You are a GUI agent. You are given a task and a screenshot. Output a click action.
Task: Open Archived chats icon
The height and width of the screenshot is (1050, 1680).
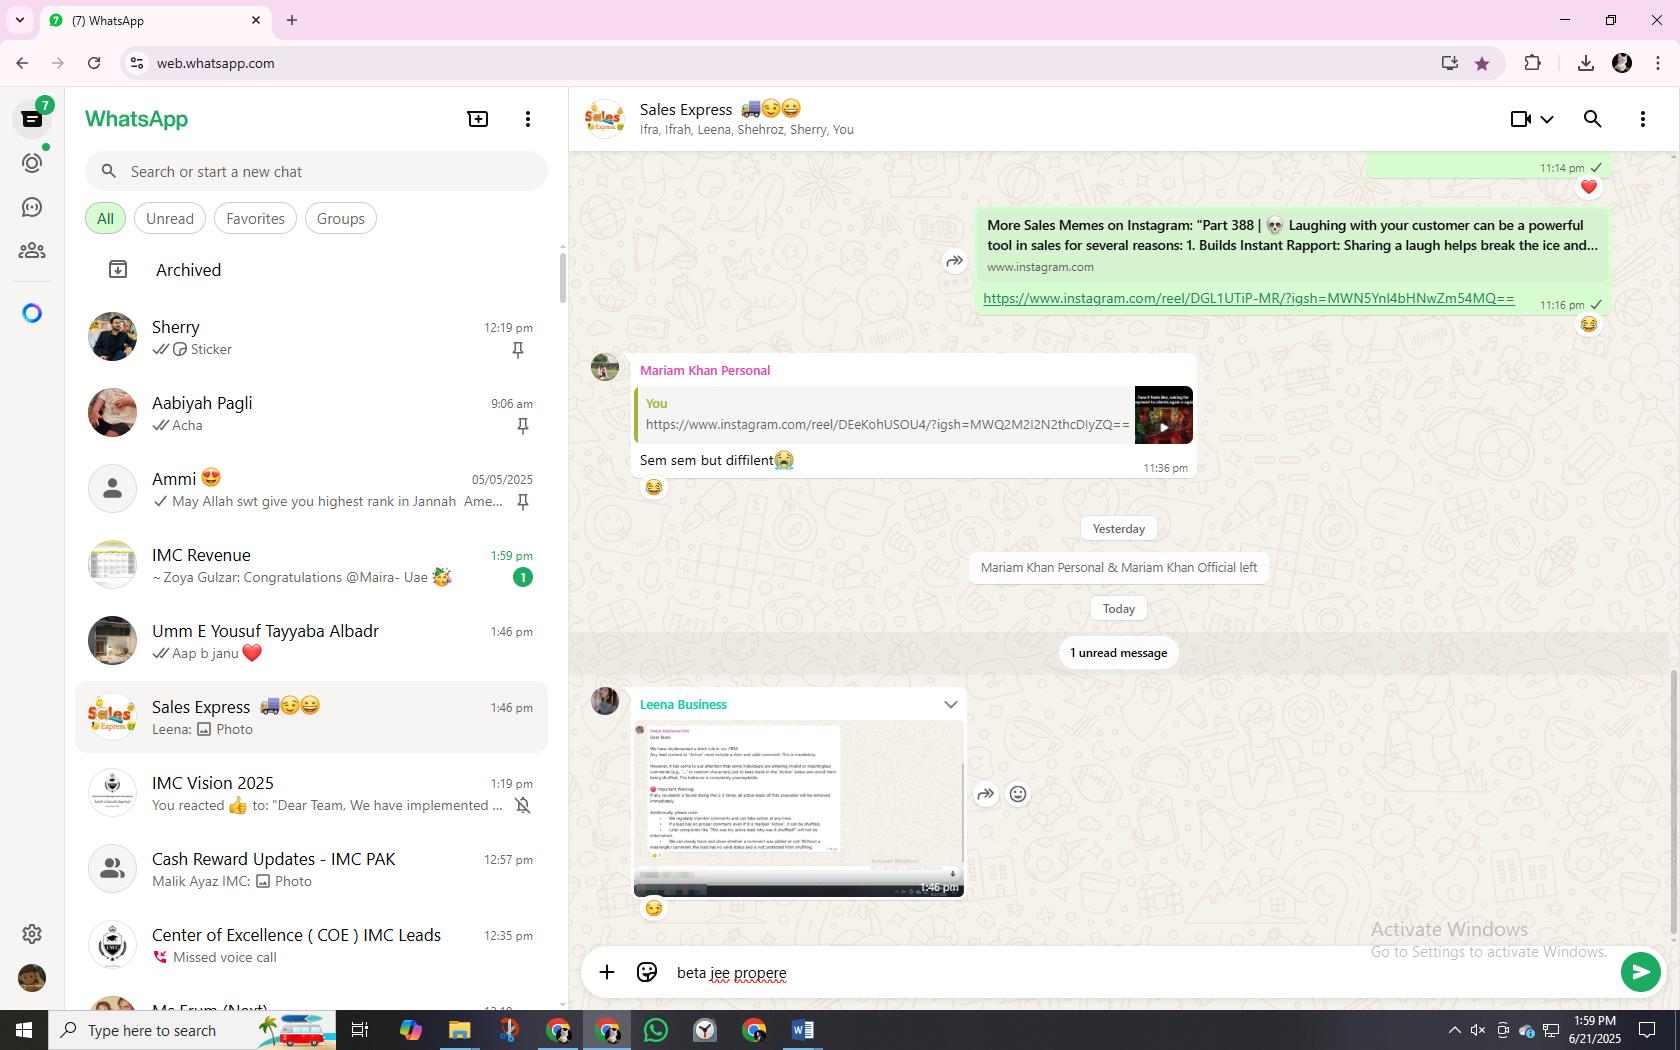(118, 270)
